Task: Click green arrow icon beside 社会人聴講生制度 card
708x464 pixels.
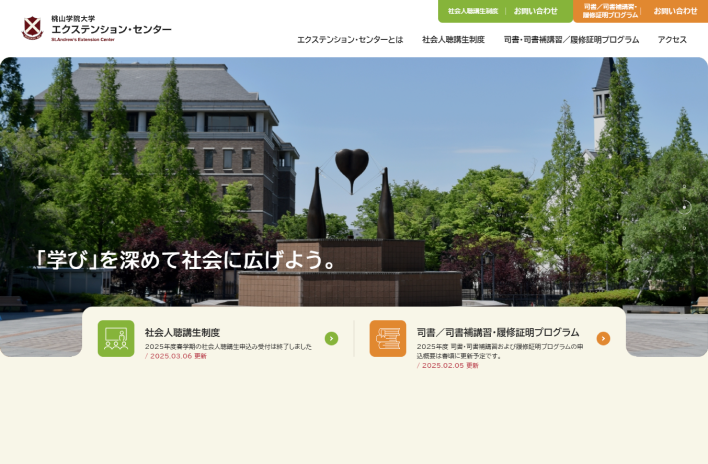Action: (x=331, y=338)
